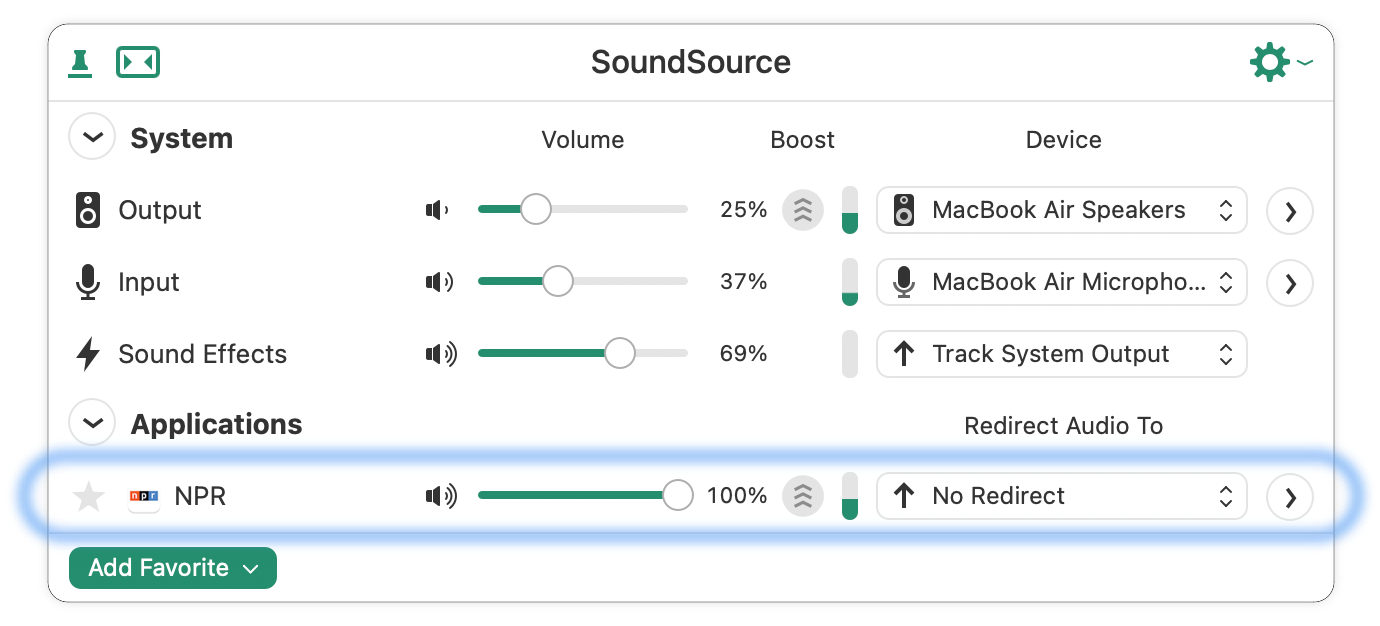Mute the Input volume speaker icon

pos(439,282)
